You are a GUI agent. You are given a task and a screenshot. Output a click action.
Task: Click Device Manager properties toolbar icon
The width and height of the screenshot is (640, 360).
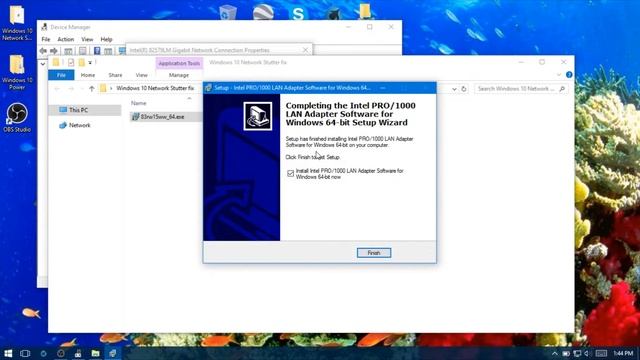click(x=82, y=51)
